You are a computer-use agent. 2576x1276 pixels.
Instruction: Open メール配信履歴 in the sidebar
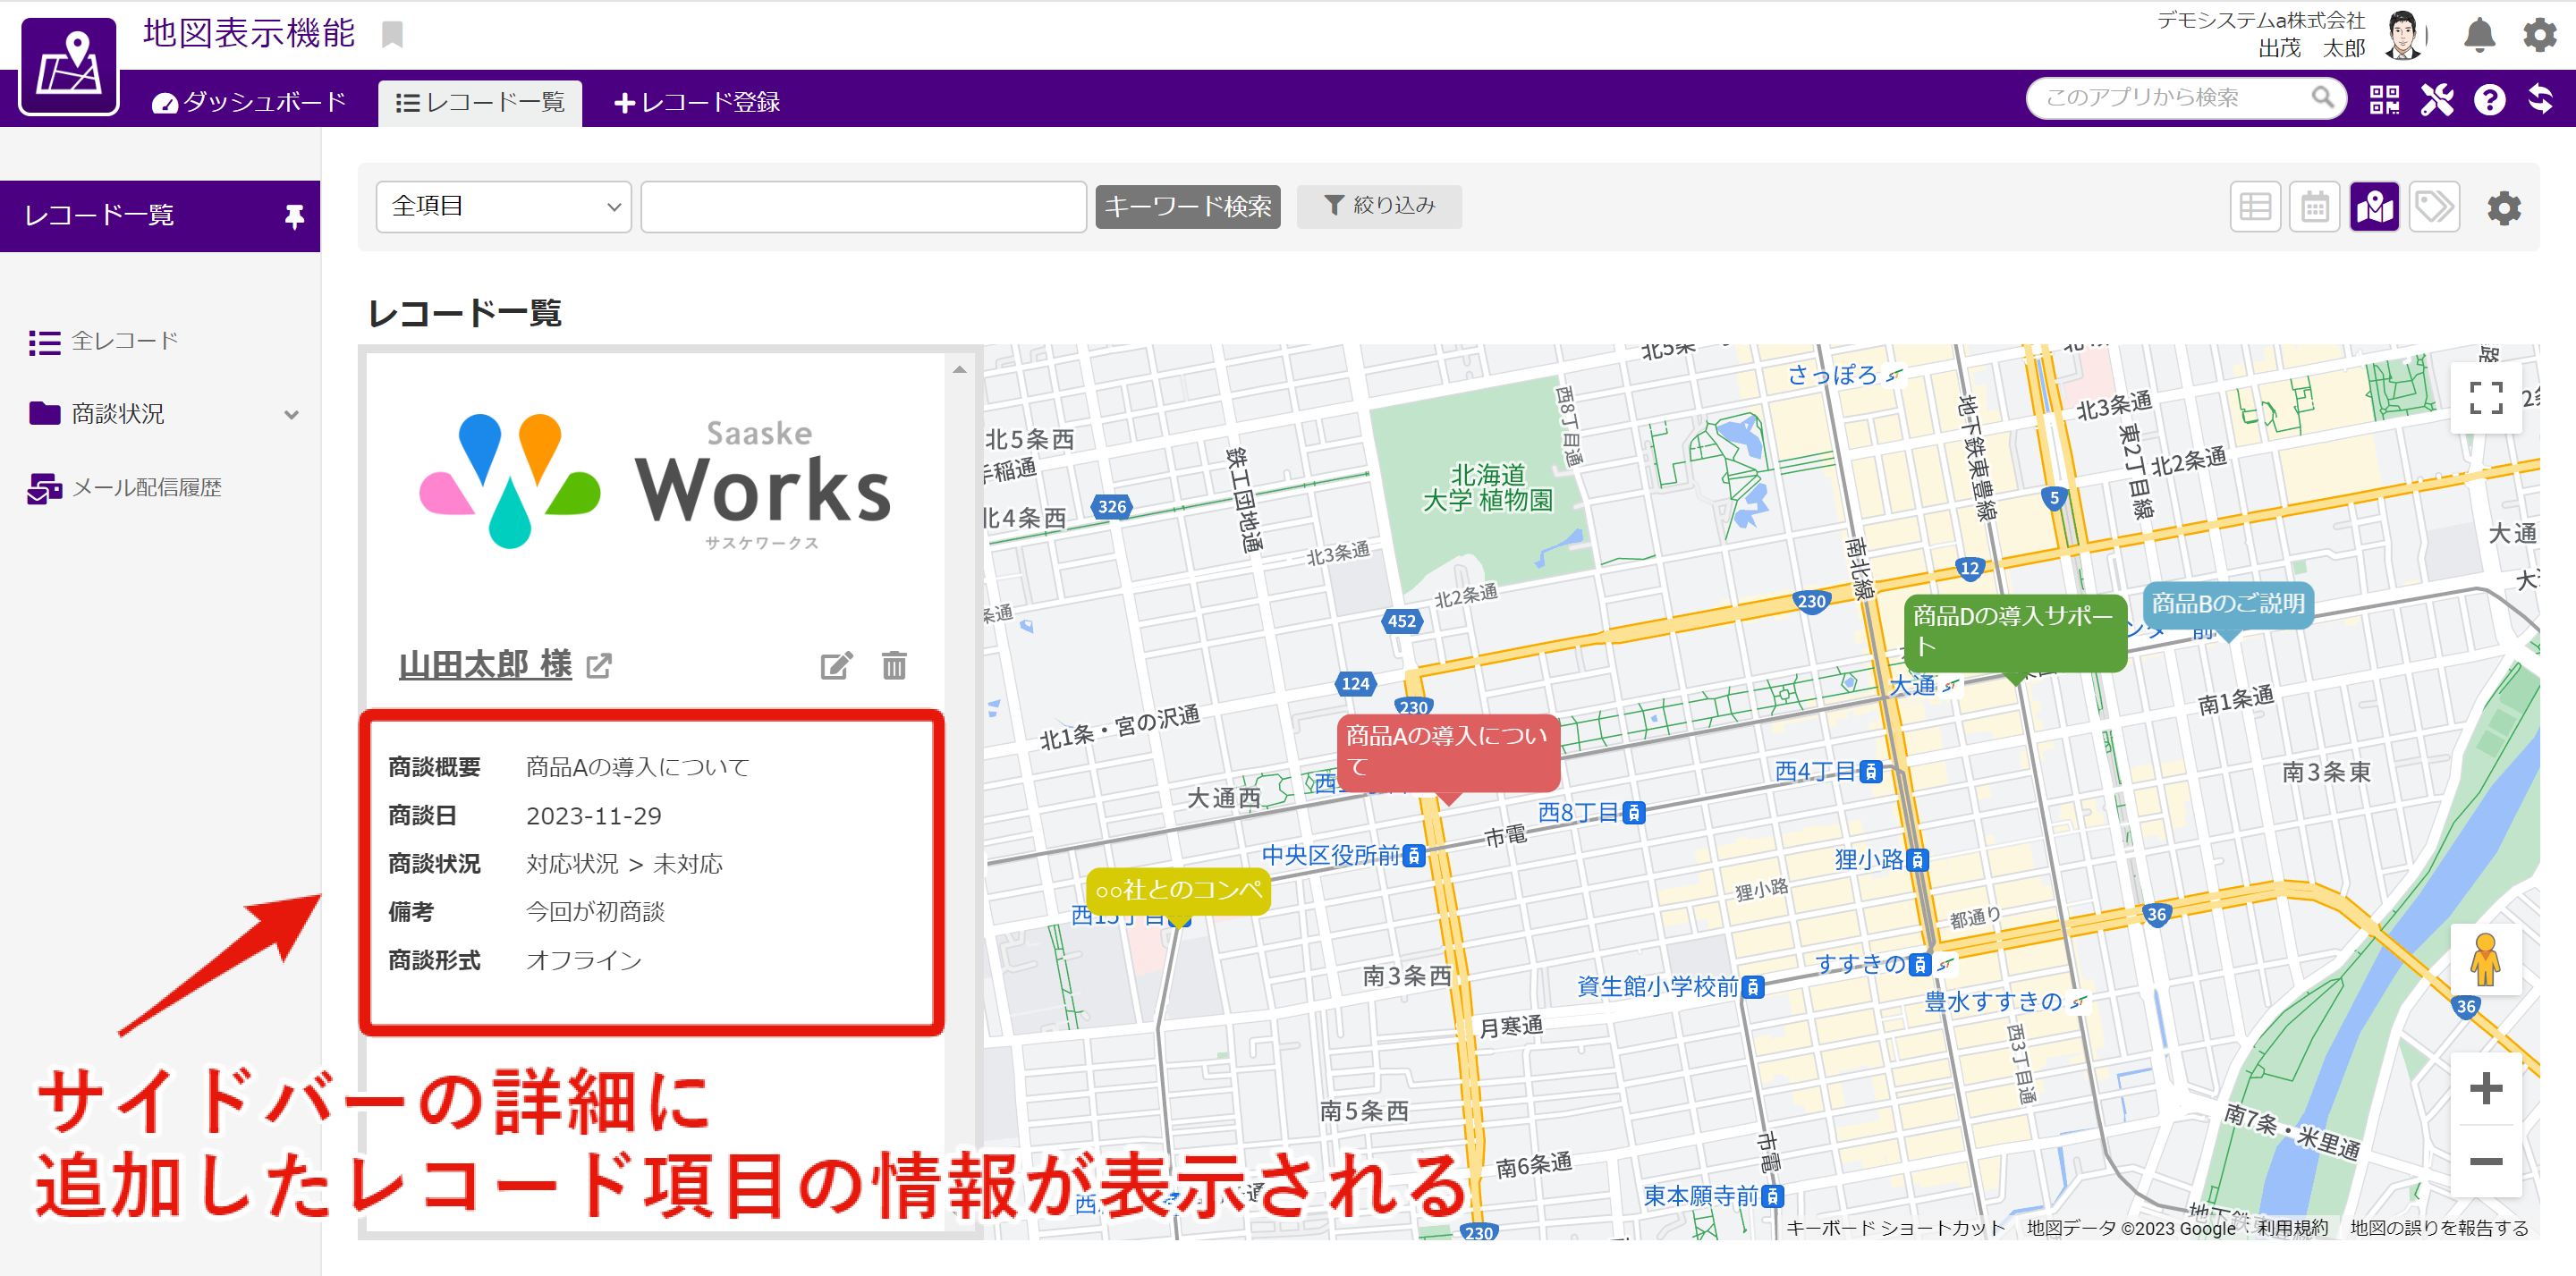[125, 488]
